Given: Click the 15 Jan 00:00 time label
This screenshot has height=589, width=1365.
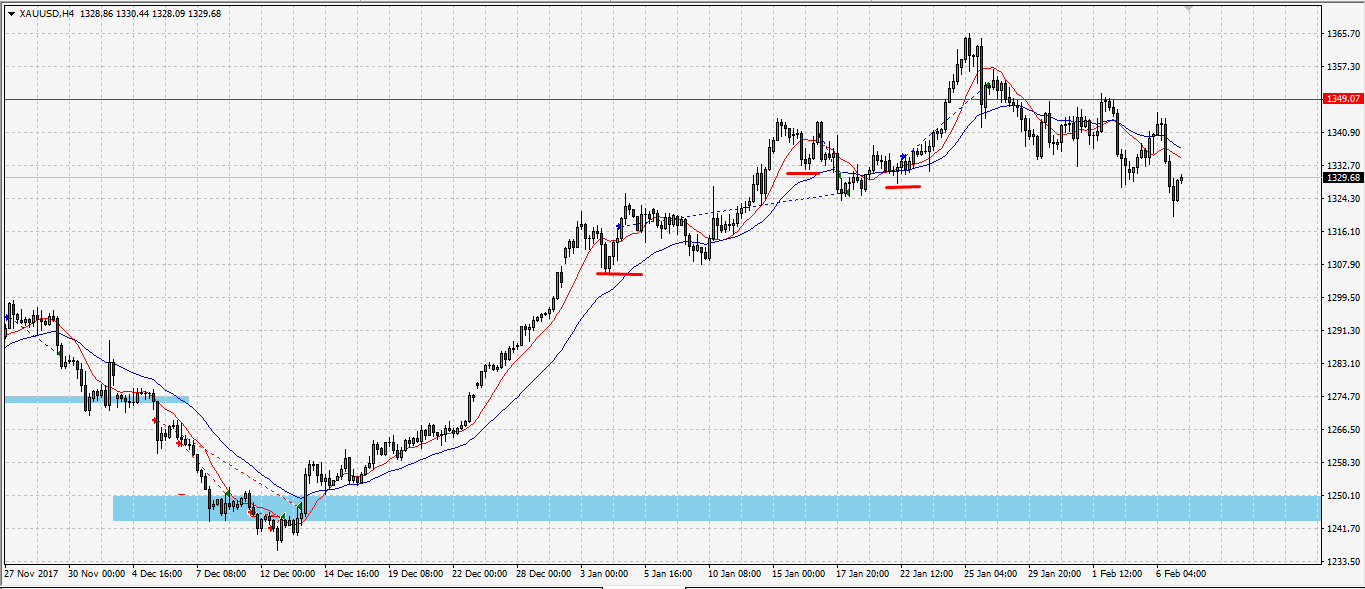Looking at the screenshot, I should (800, 574).
